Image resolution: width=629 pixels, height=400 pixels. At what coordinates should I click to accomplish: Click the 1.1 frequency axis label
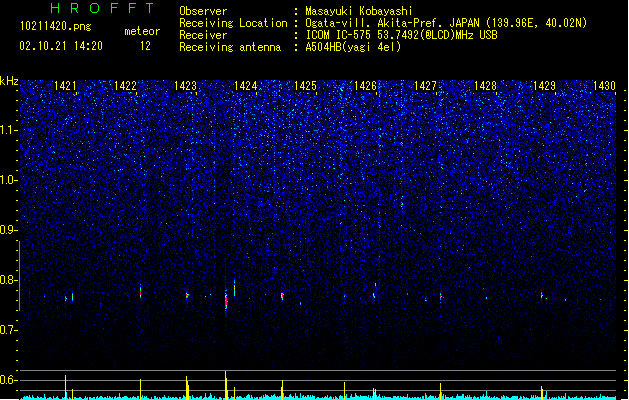[x=8, y=130]
